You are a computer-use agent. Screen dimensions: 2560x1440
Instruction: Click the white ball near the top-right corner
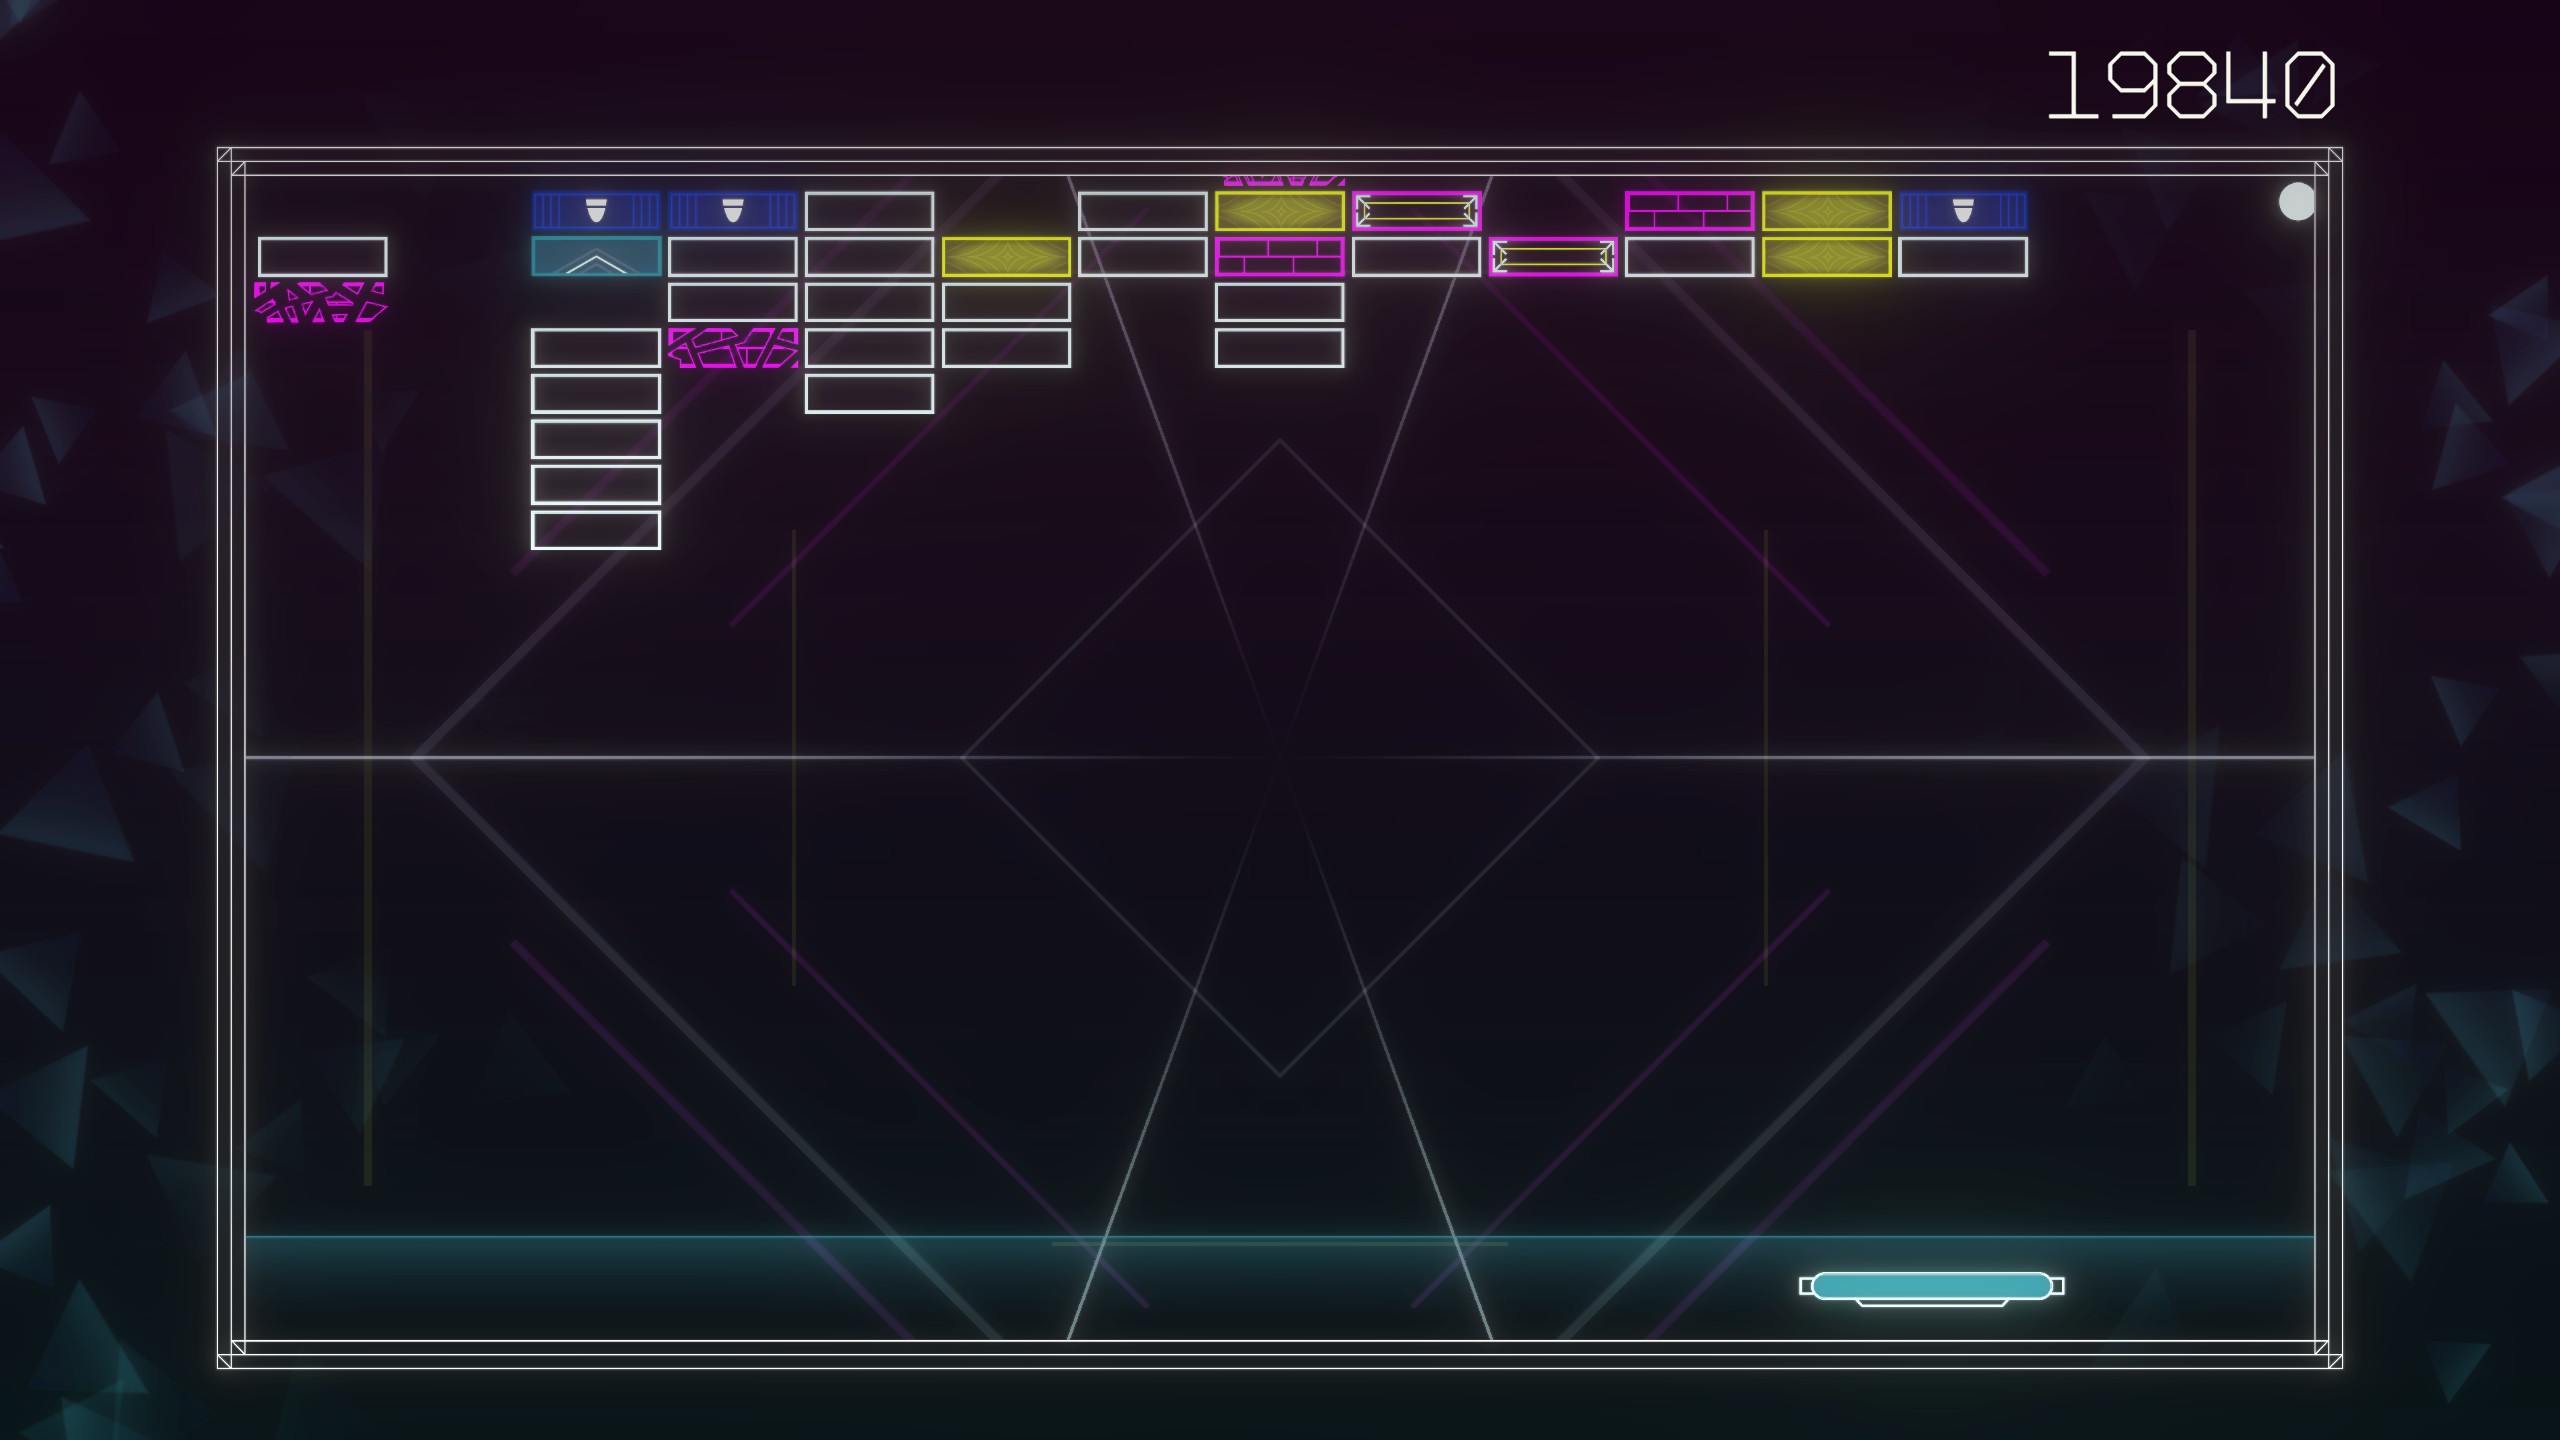pyautogui.click(x=2296, y=202)
